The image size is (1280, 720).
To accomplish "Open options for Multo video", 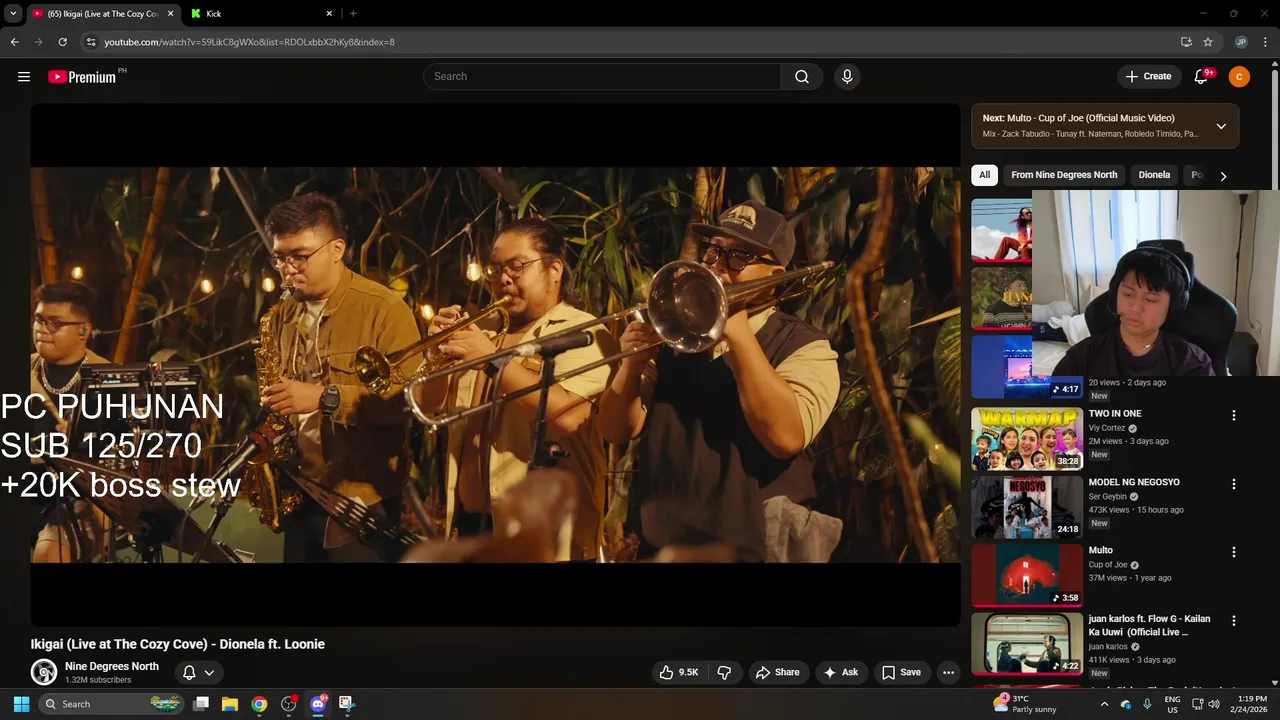I will (x=1233, y=552).
